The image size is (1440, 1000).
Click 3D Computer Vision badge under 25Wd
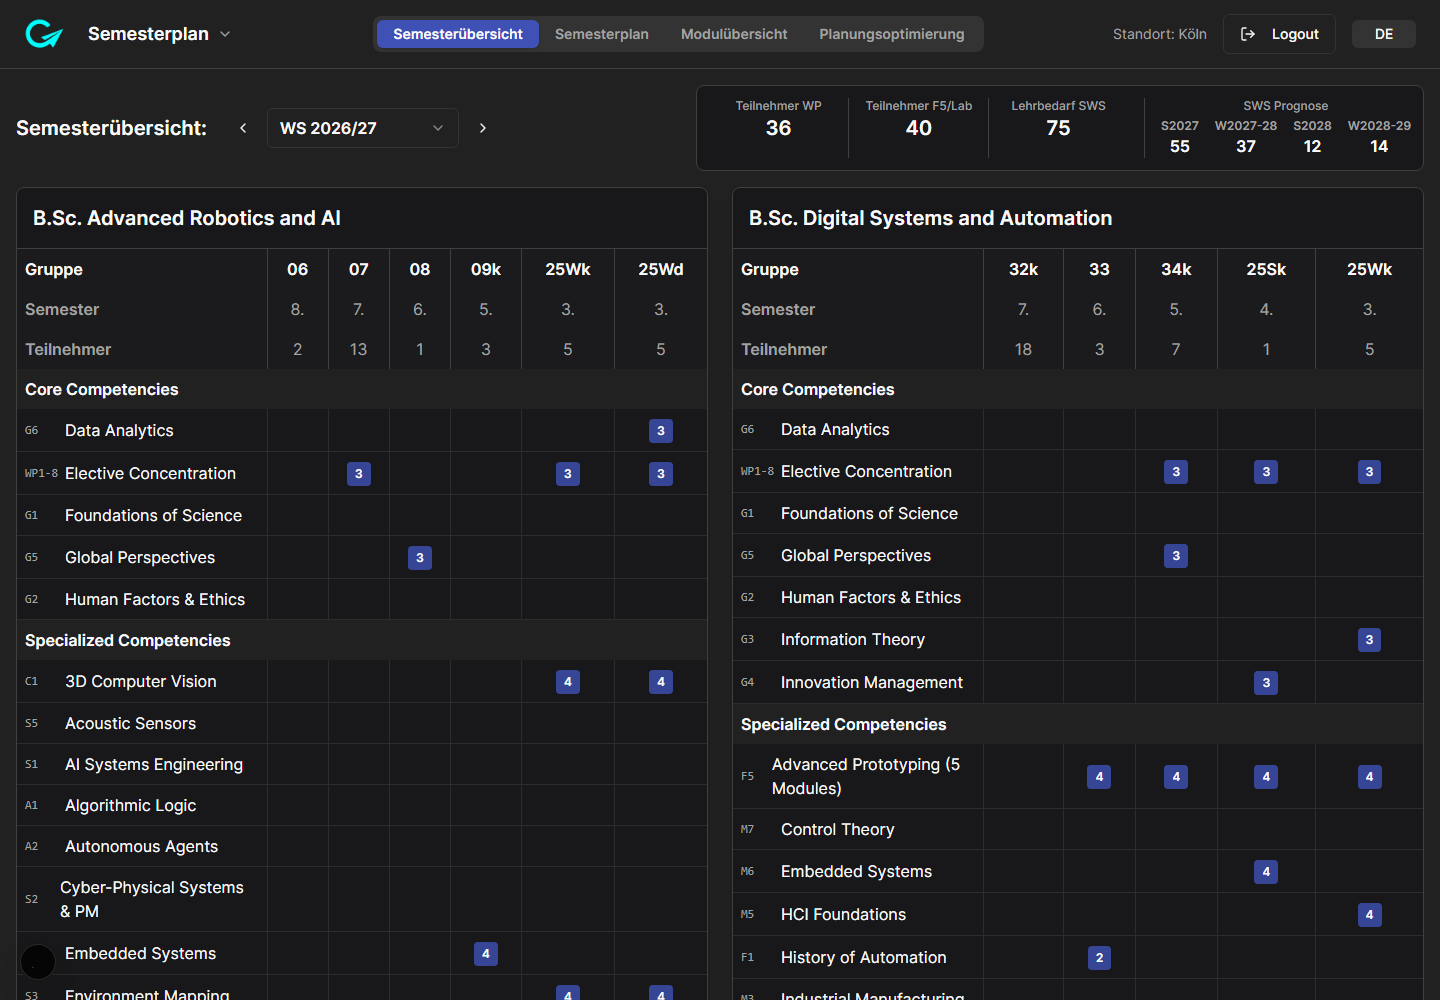click(661, 682)
